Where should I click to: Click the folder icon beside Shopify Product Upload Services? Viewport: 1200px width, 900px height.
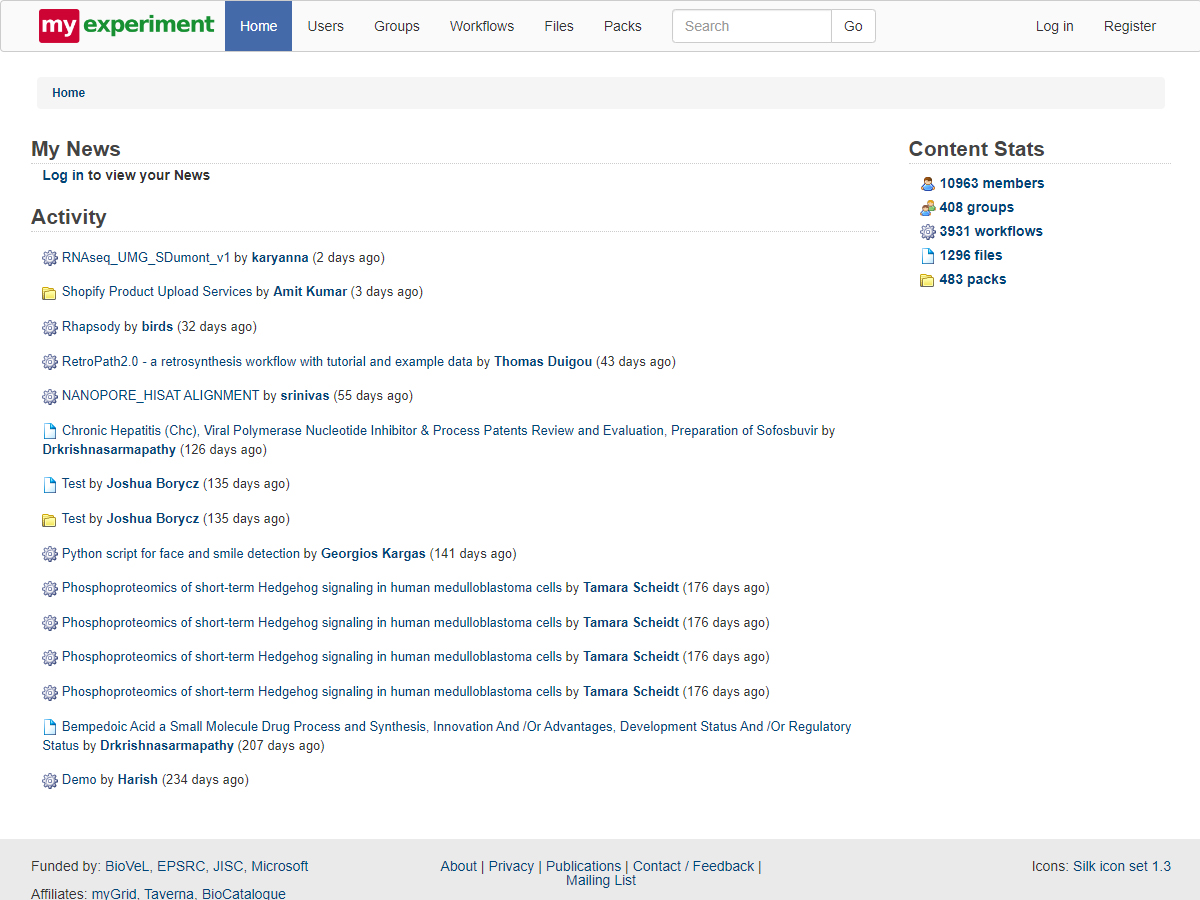[50, 293]
